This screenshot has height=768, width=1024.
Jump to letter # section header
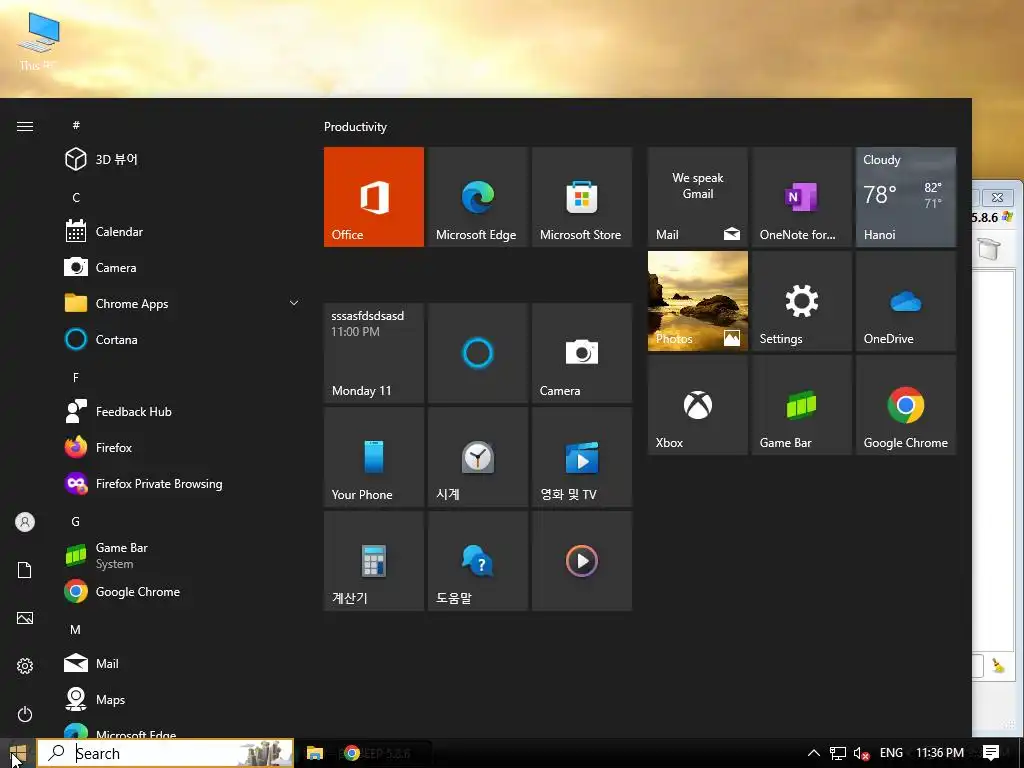(x=76, y=125)
